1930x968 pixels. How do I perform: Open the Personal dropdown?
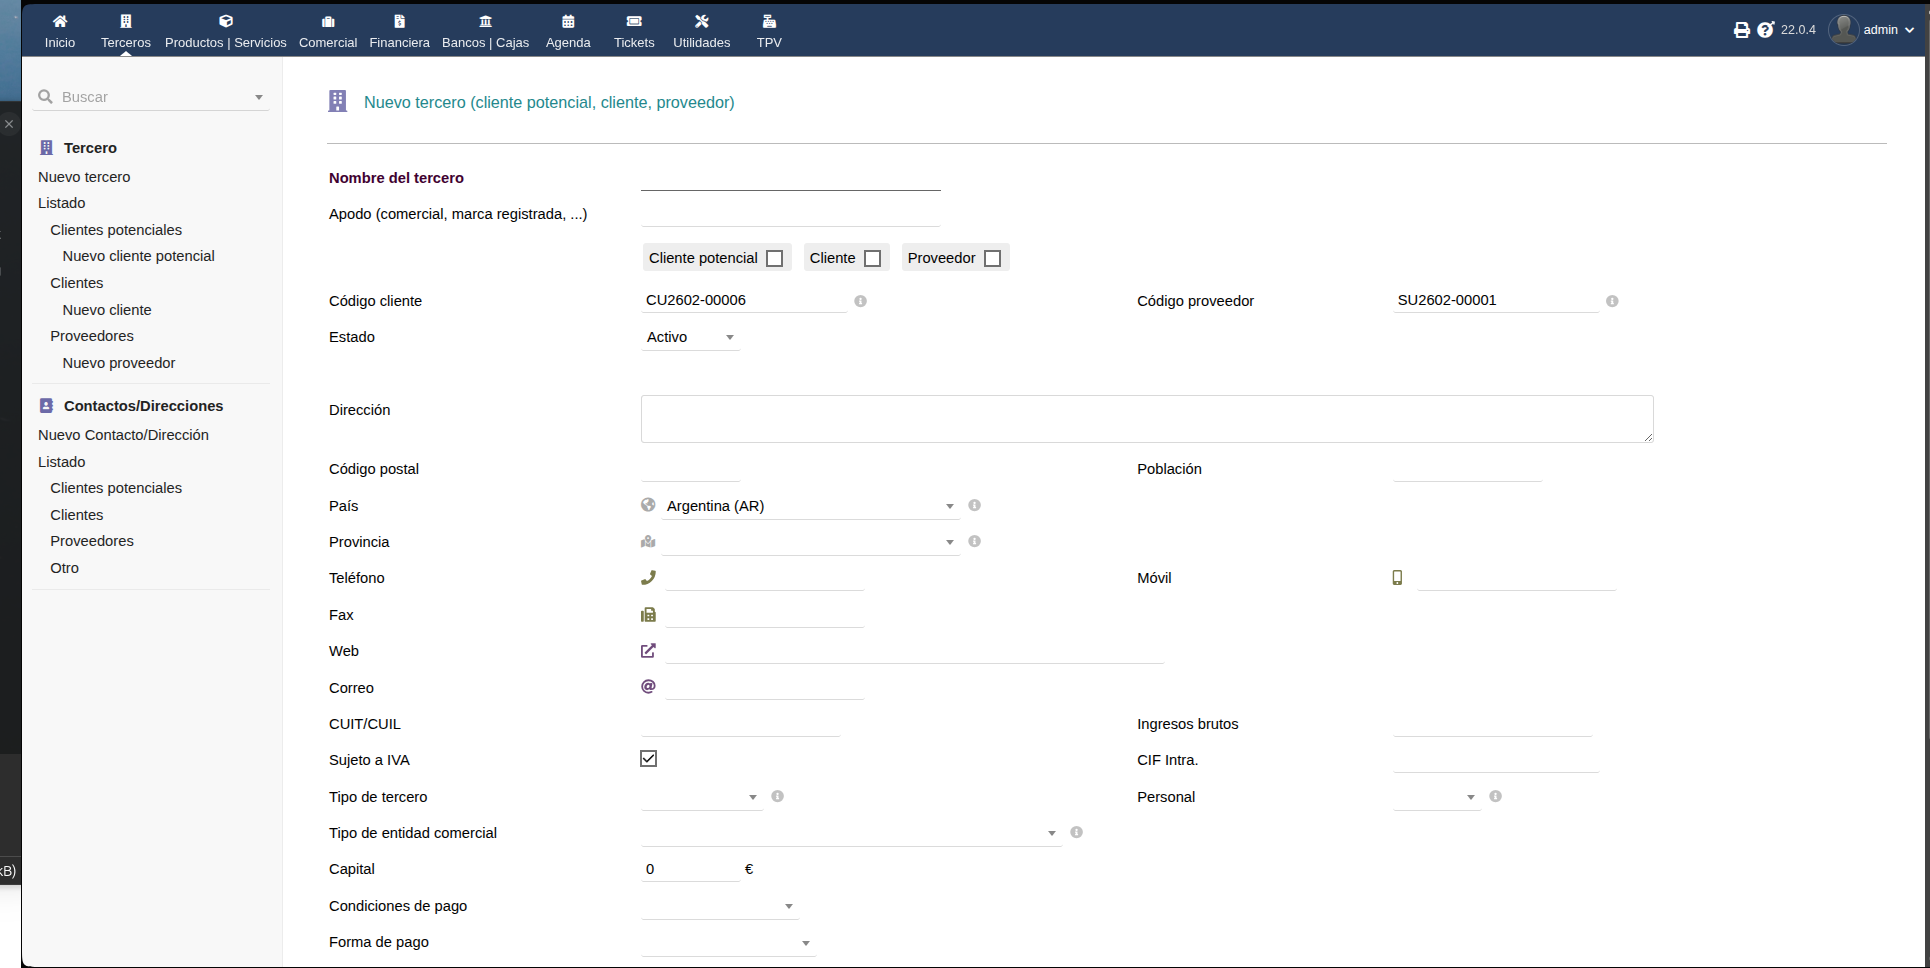[x=1436, y=797]
